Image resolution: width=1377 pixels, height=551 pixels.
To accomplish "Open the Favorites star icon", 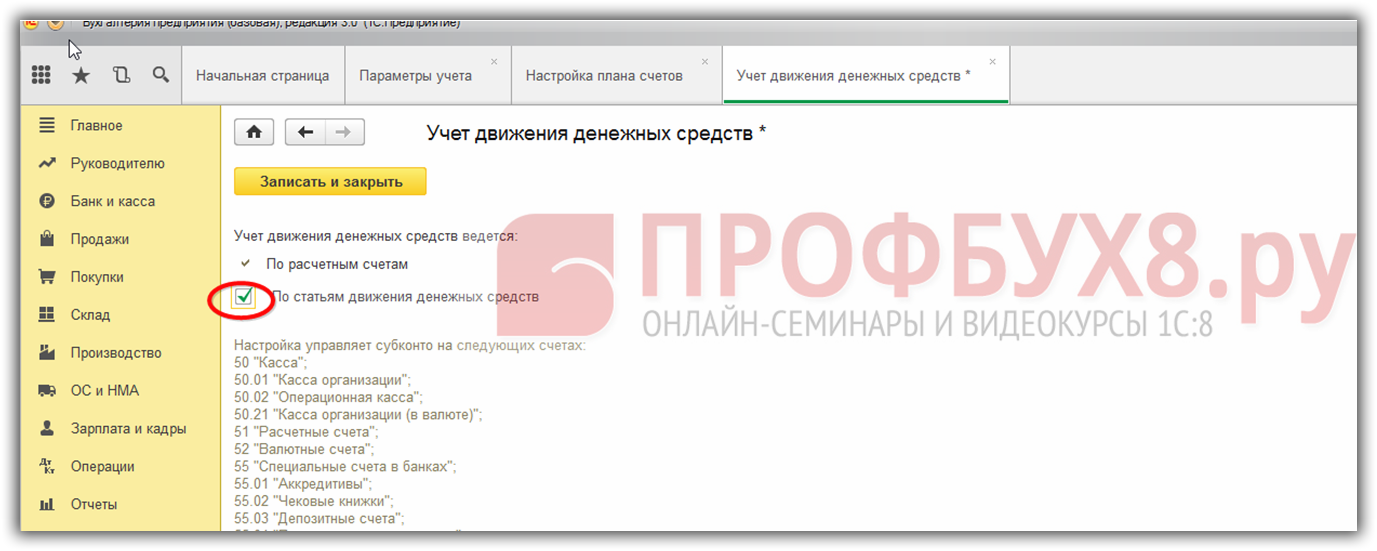I will click(x=81, y=75).
